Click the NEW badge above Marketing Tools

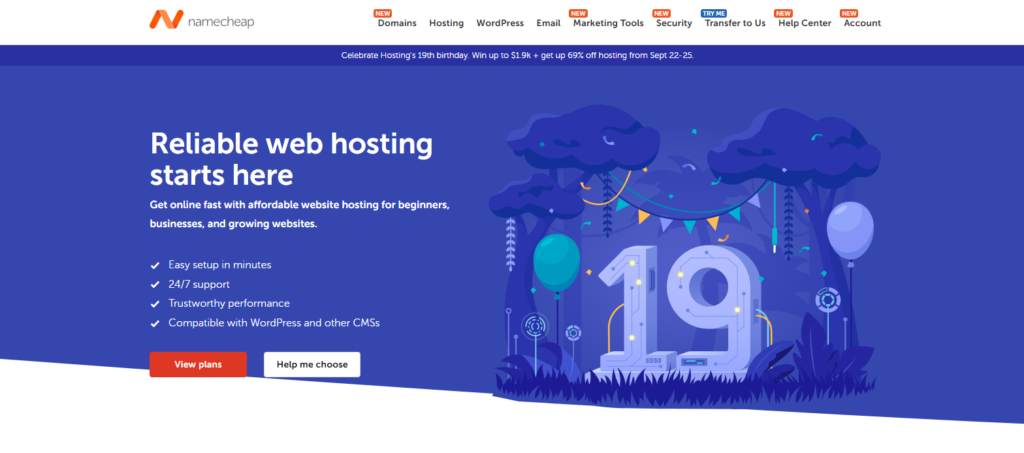[579, 13]
